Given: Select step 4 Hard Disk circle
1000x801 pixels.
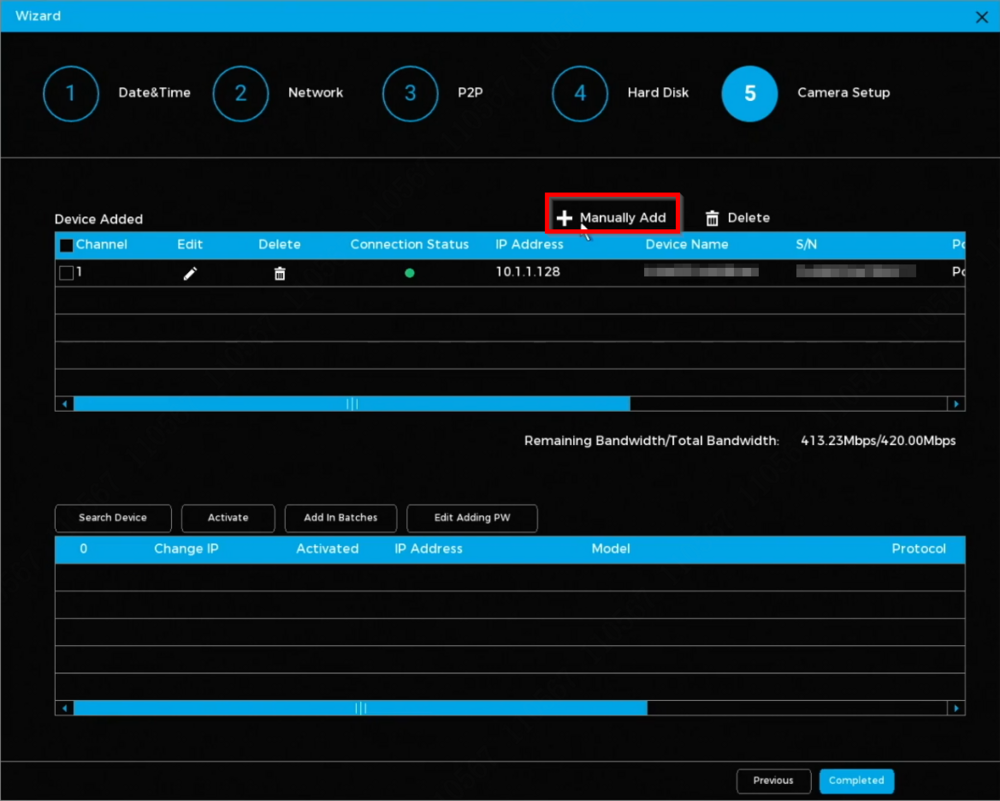Looking at the screenshot, I should (580, 93).
